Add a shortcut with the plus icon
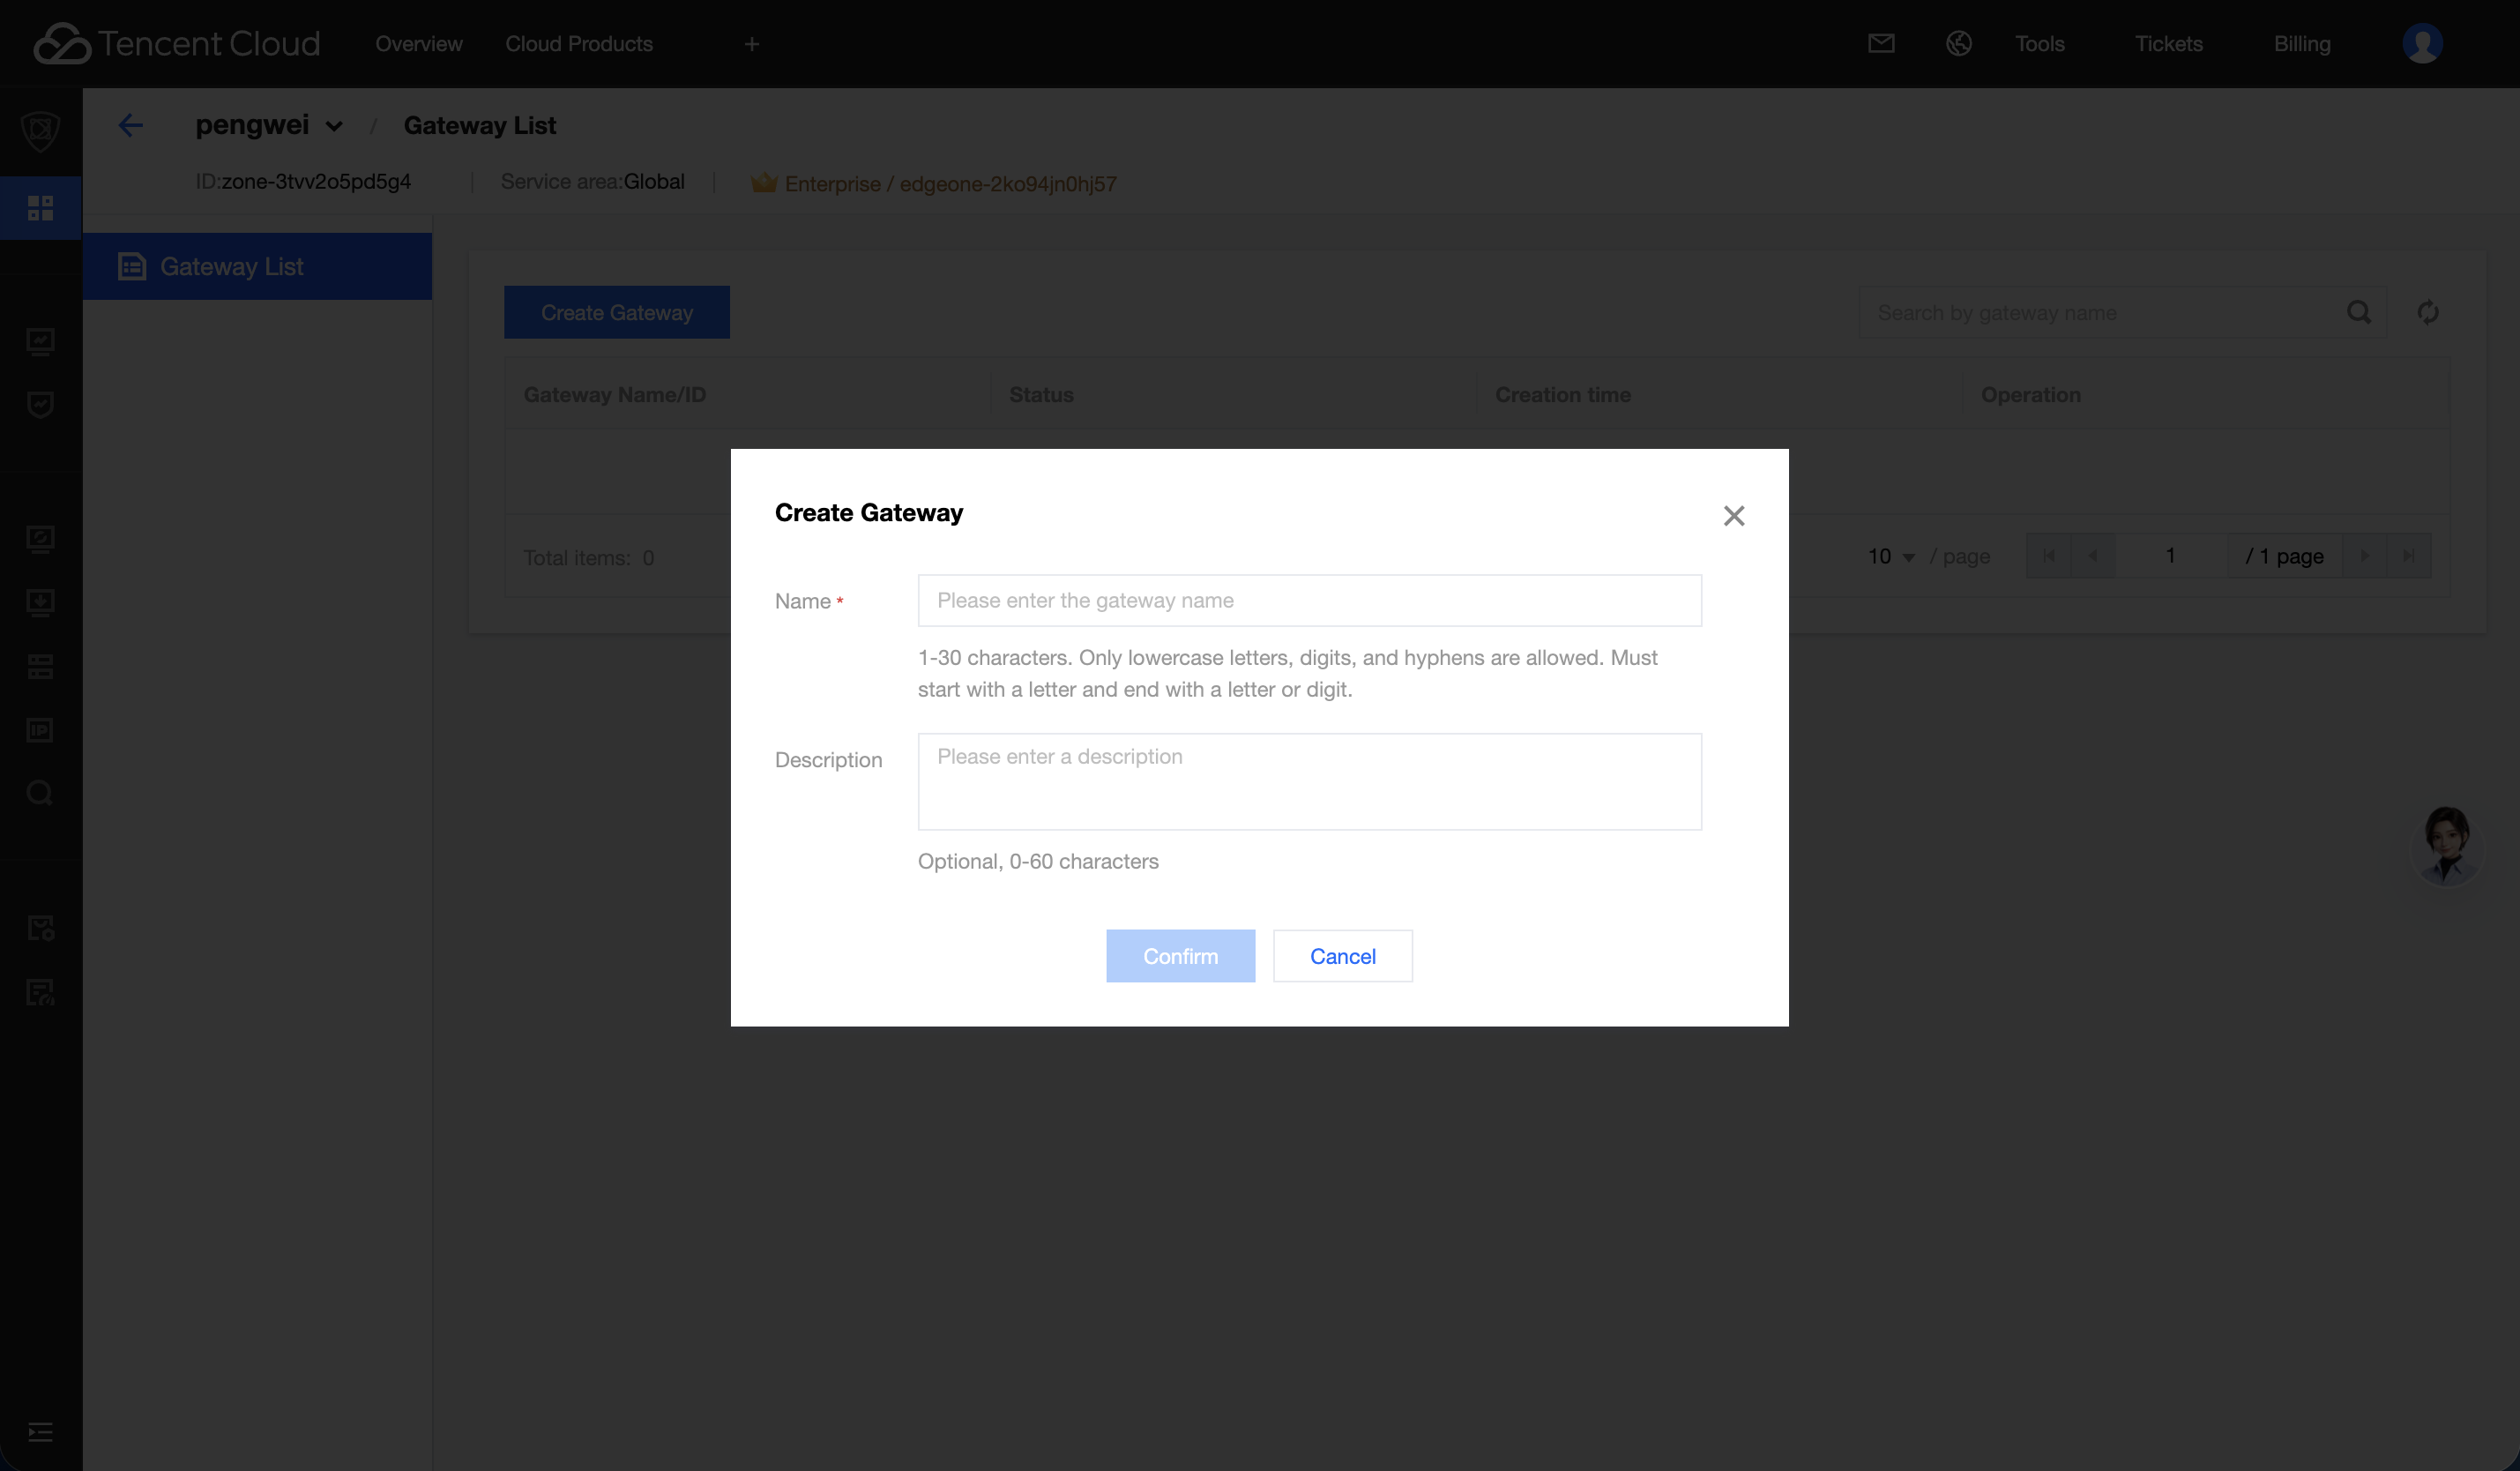 tap(752, 44)
